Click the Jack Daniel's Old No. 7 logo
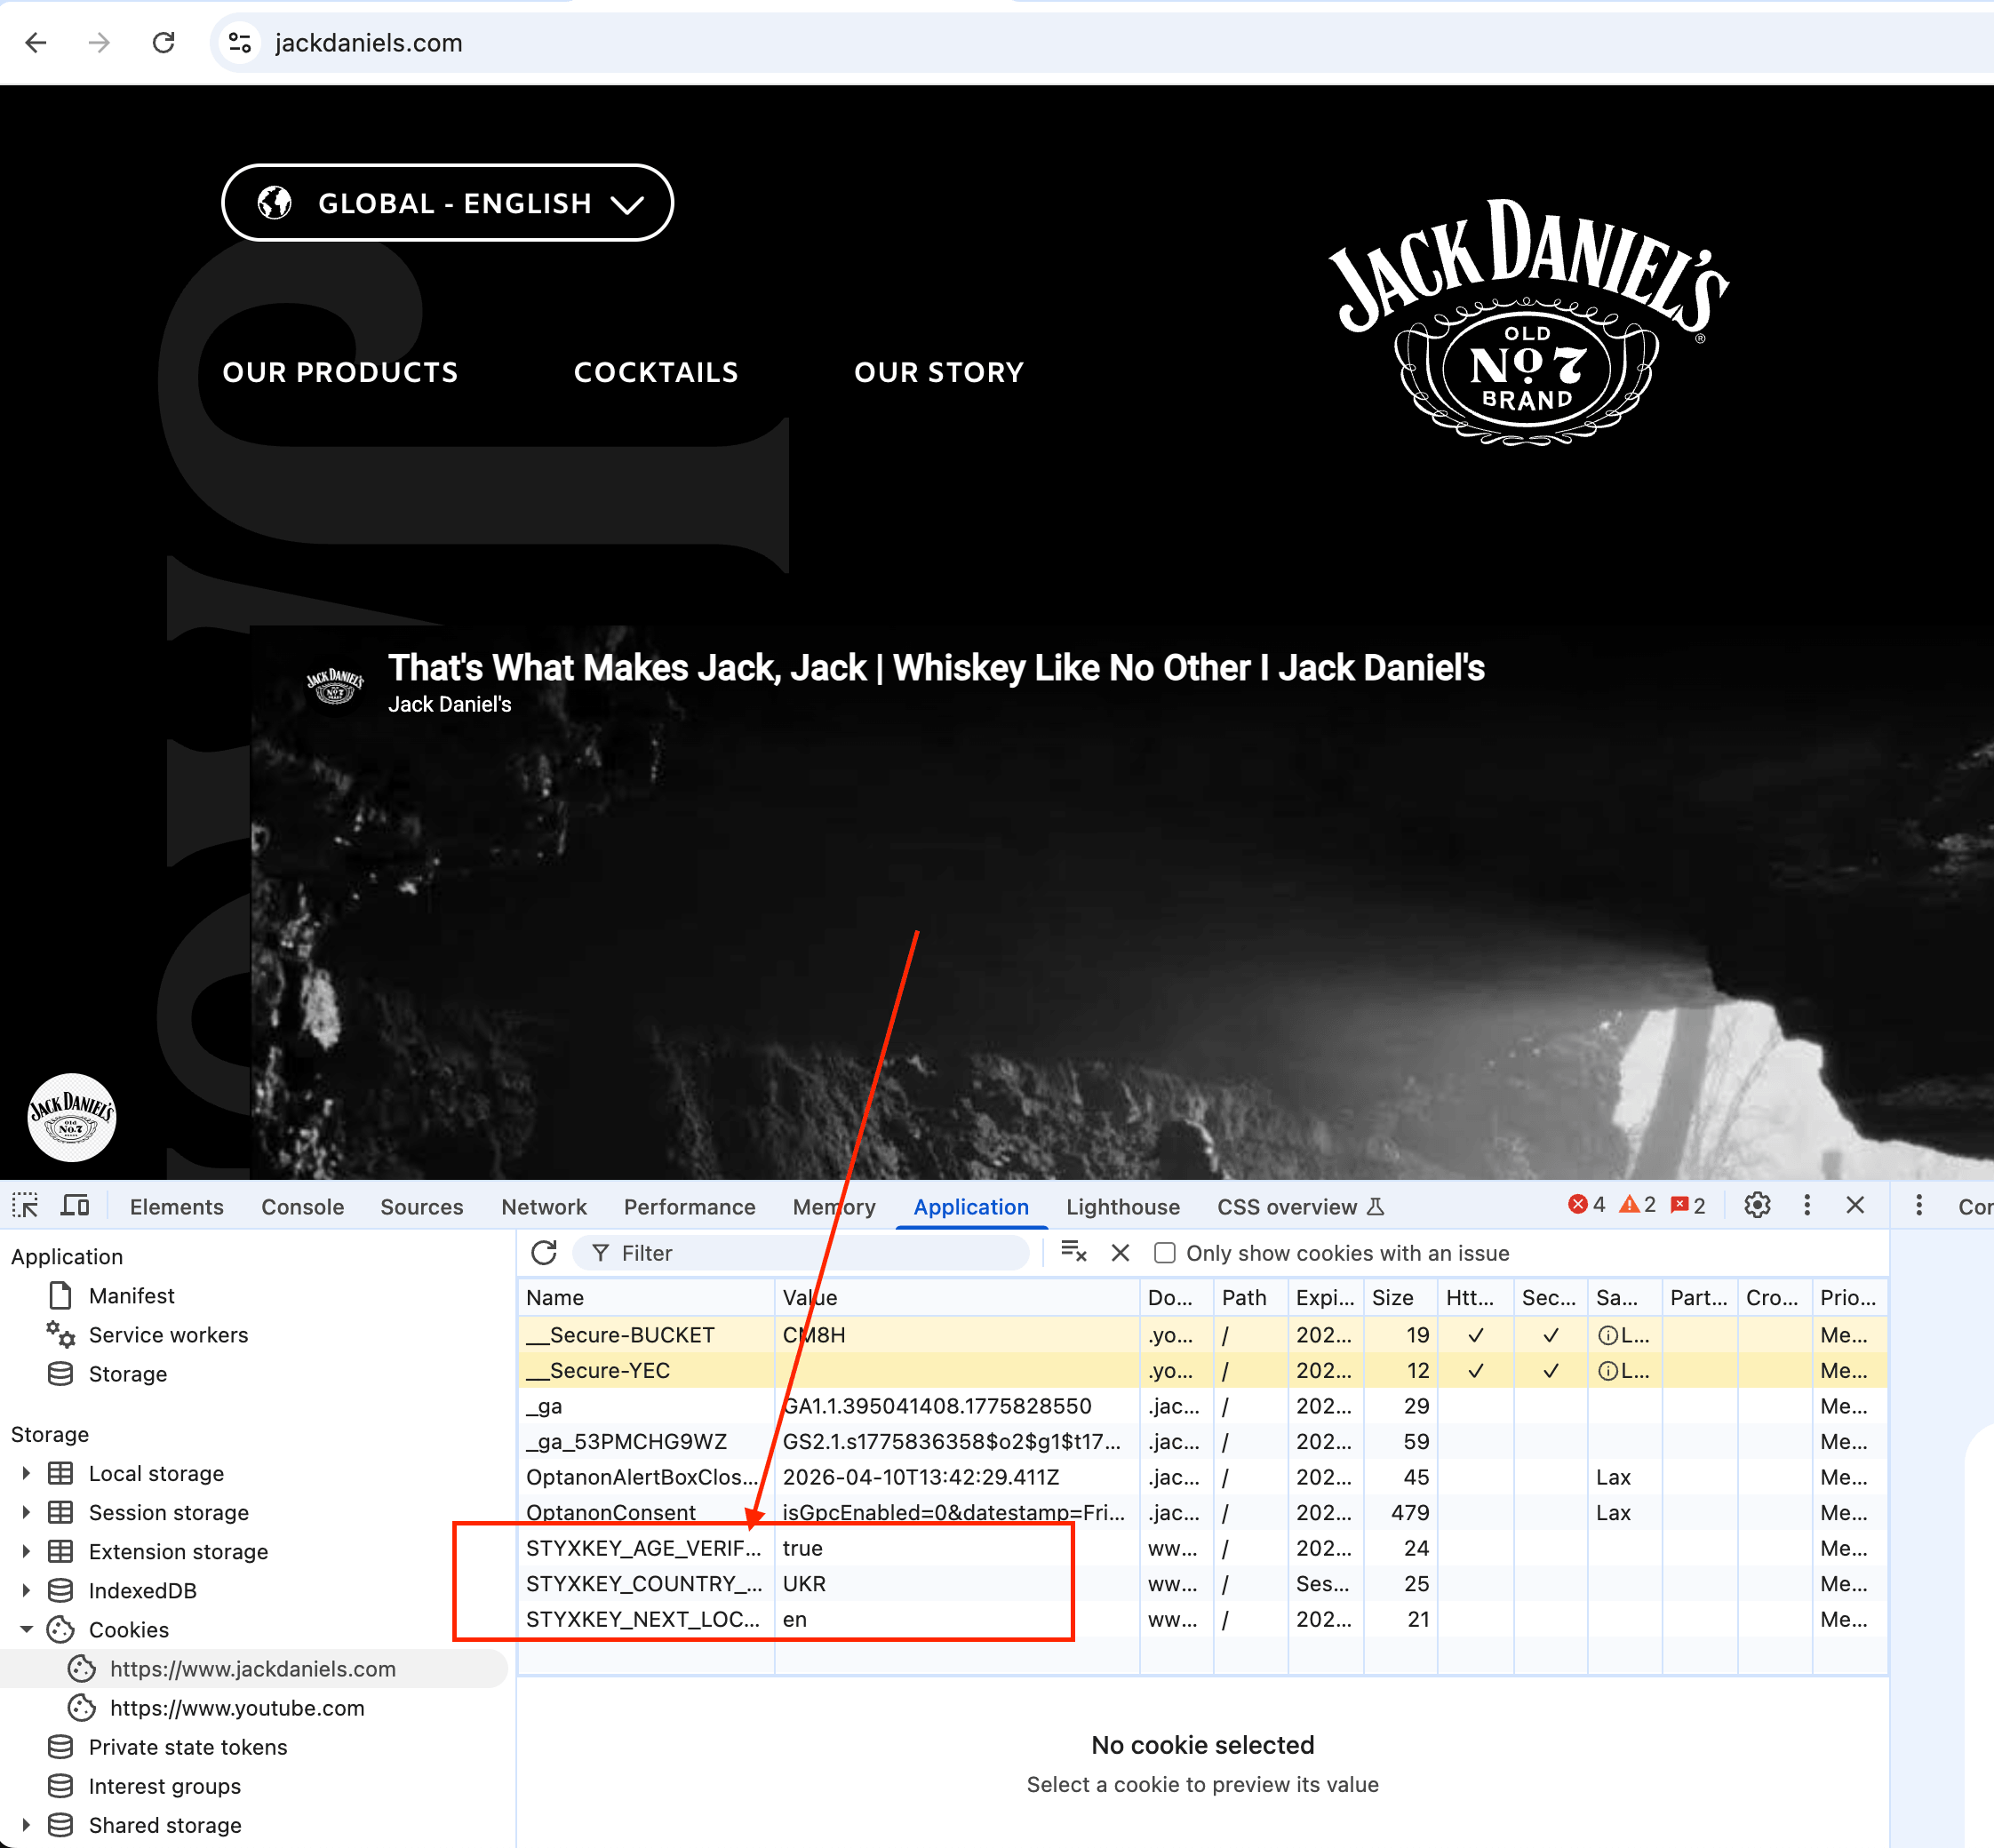This screenshot has width=1994, height=1848. click(x=1528, y=322)
